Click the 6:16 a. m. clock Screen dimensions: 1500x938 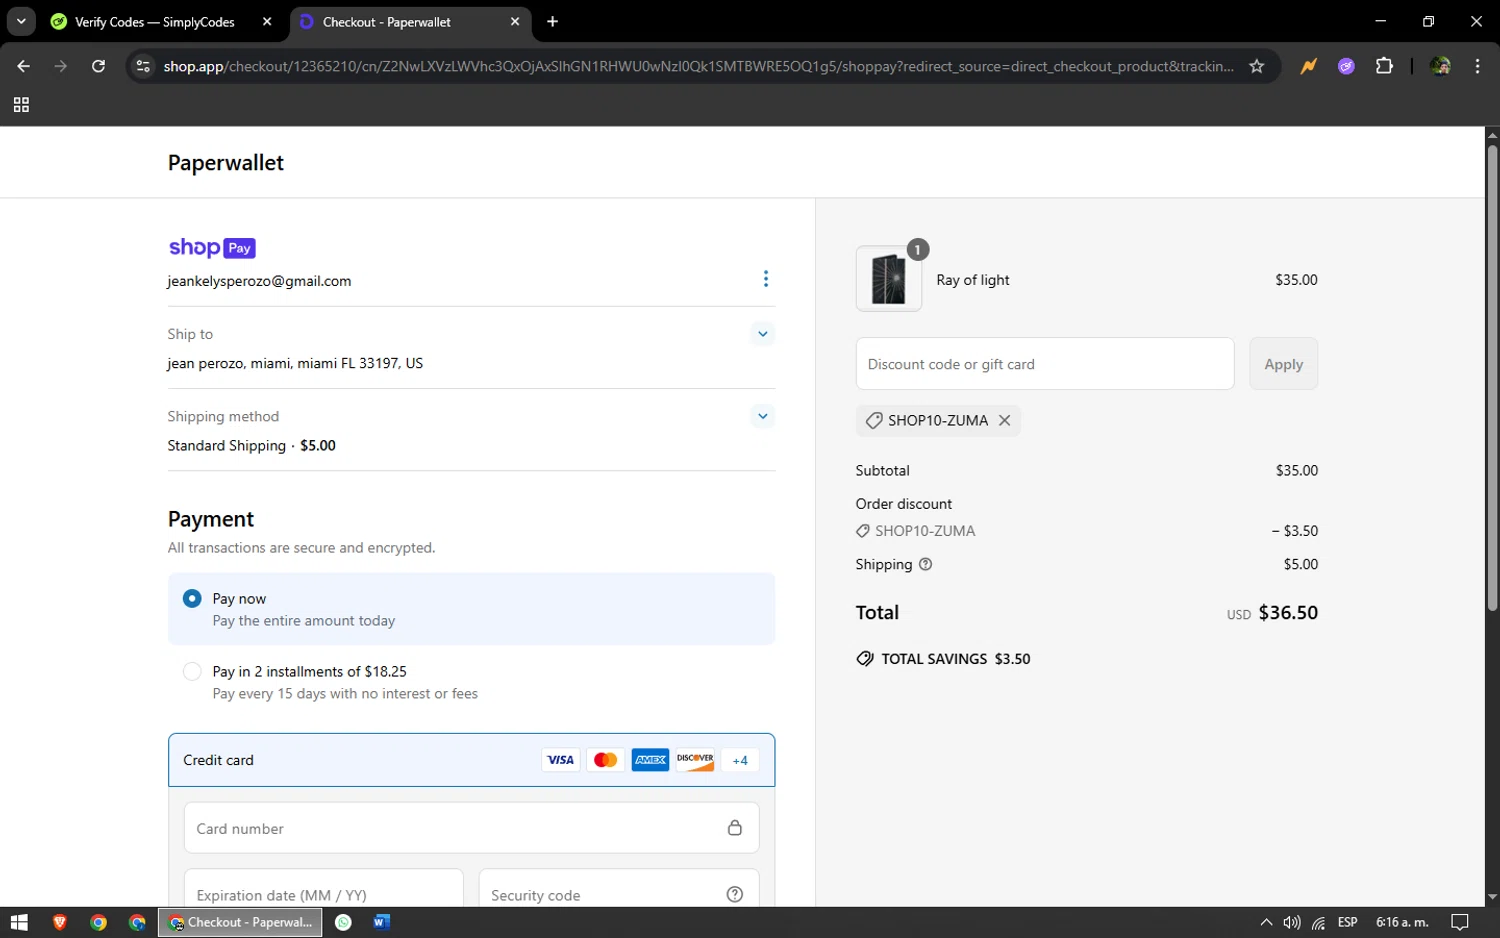pos(1402,922)
